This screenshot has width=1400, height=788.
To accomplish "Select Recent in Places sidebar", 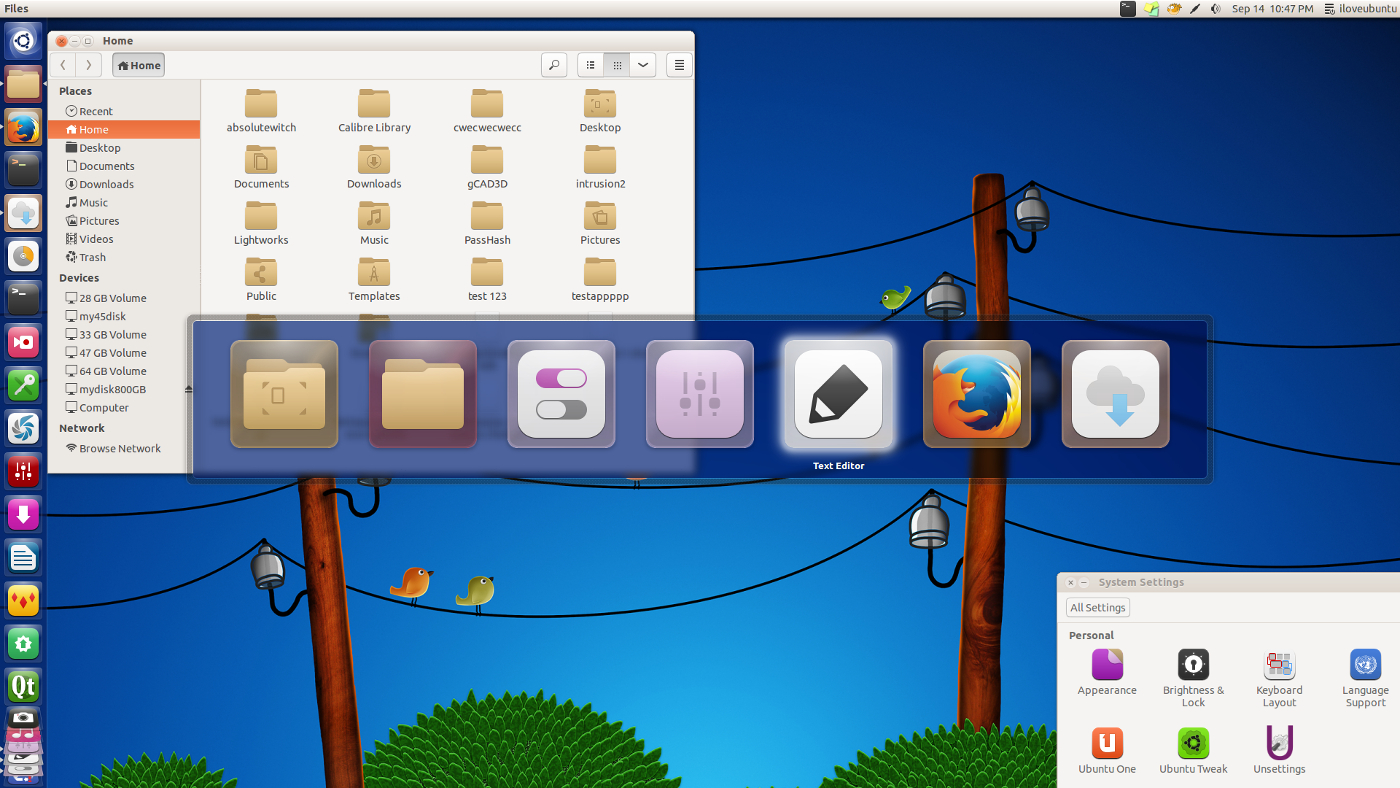I will coord(124,111).
